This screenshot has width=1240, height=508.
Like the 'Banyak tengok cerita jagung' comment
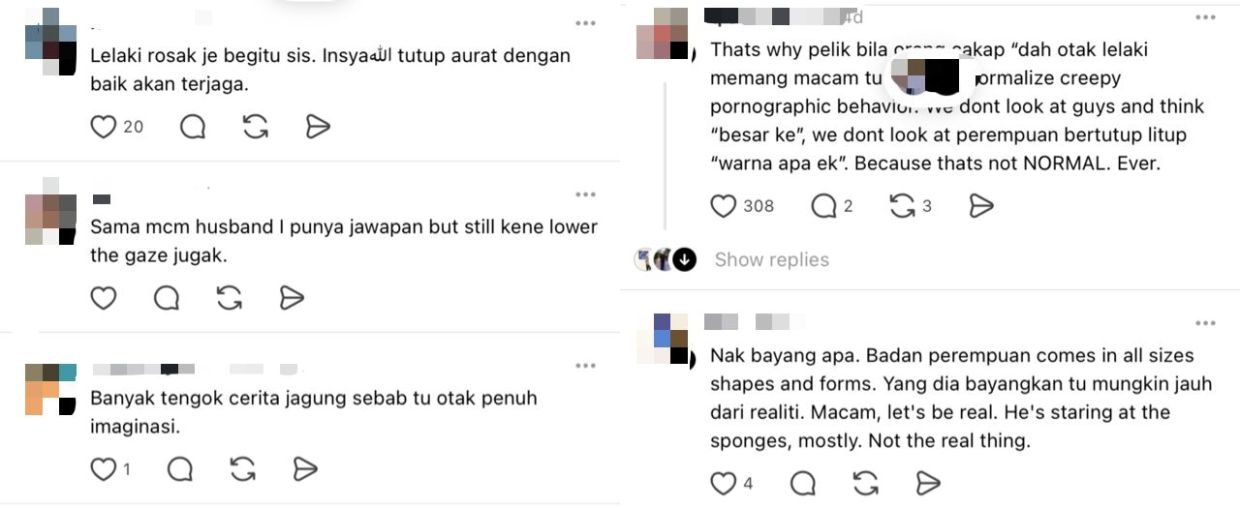click(104, 469)
